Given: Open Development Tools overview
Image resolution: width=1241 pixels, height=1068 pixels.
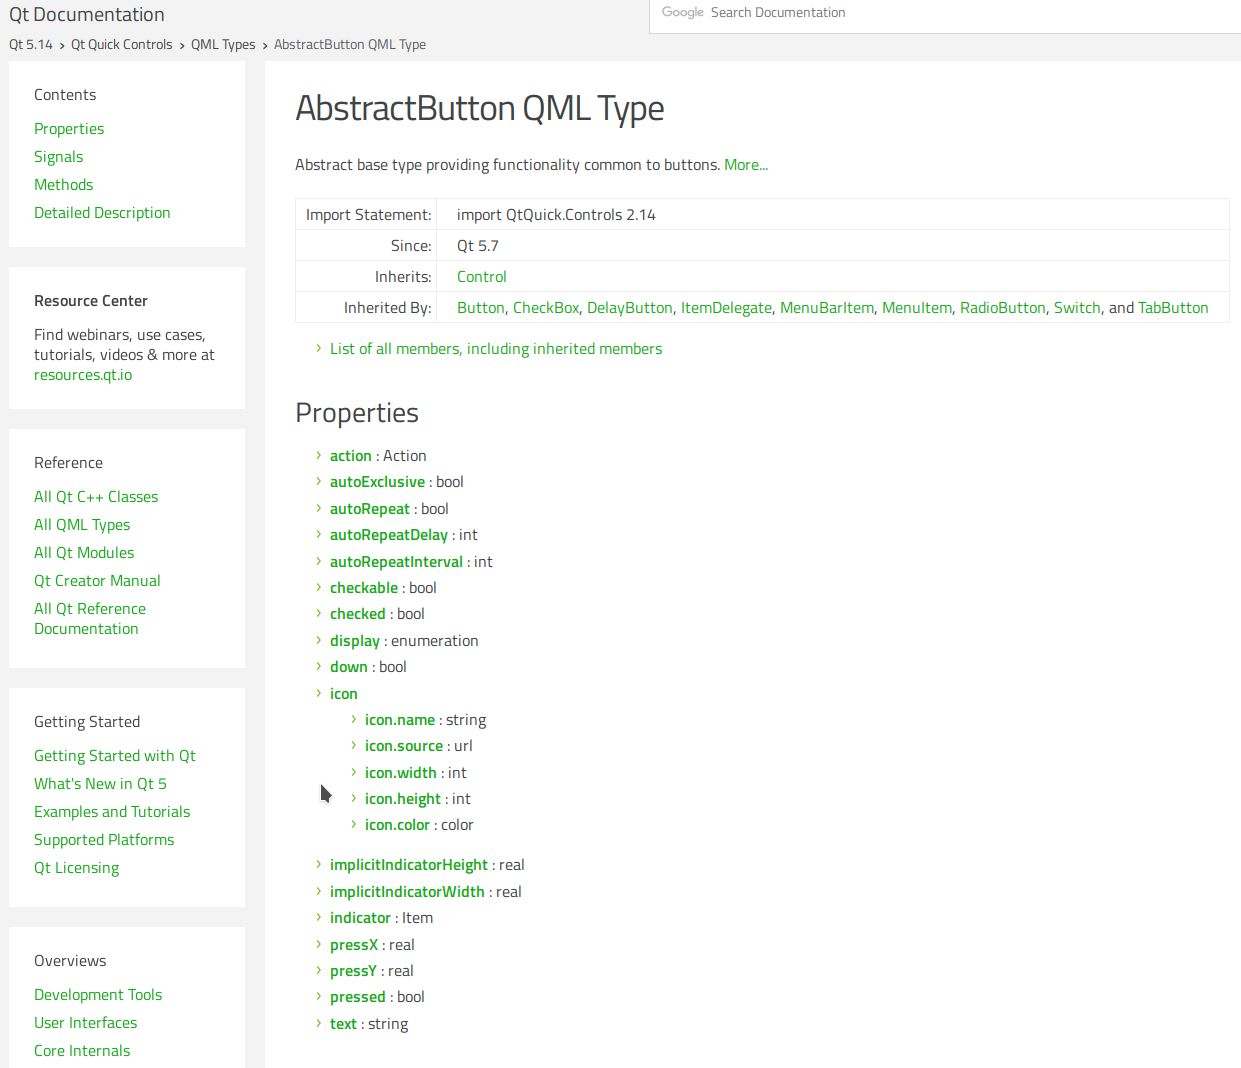Looking at the screenshot, I should [x=98, y=995].
